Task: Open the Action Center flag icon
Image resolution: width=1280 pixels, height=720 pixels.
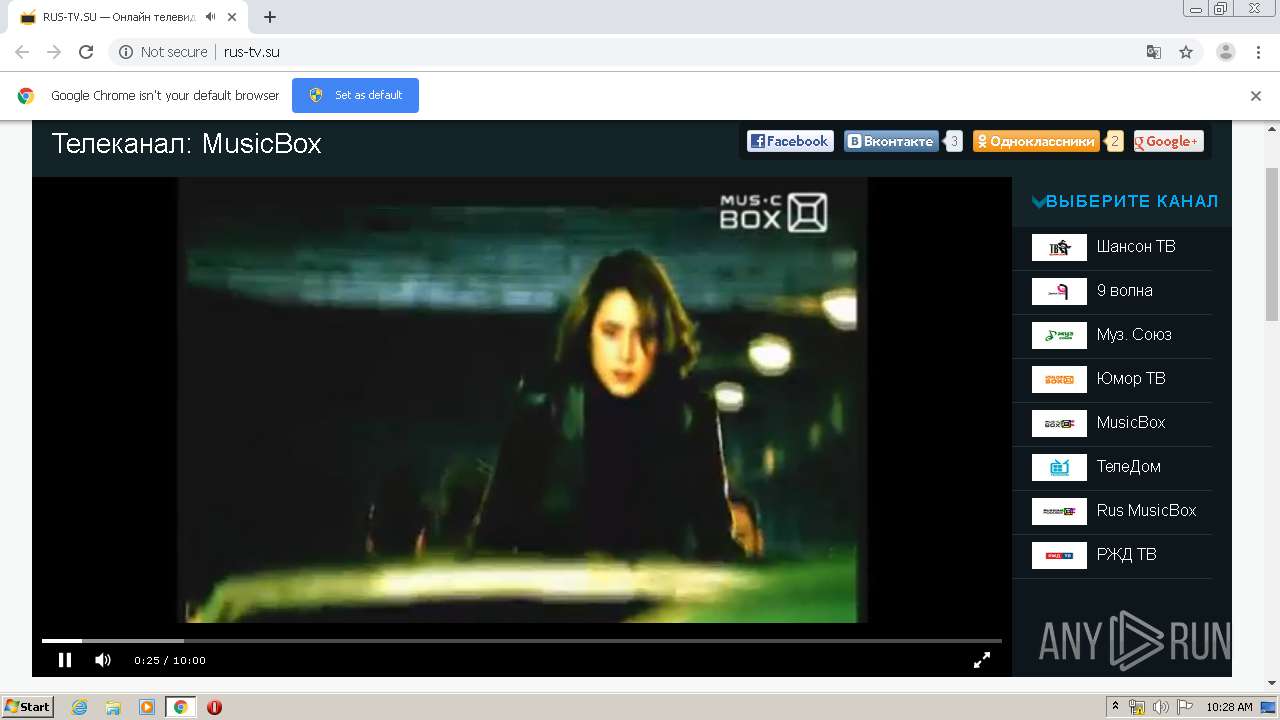Action: click(x=1185, y=707)
